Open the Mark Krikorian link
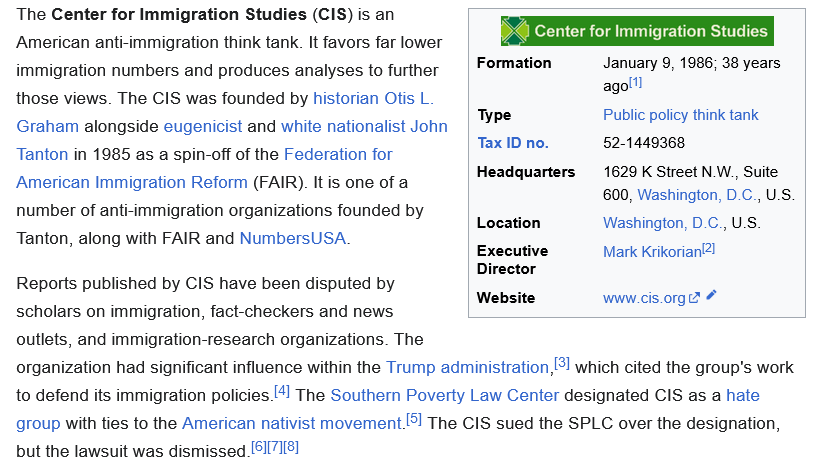This screenshot has width=814, height=471. pos(652,252)
